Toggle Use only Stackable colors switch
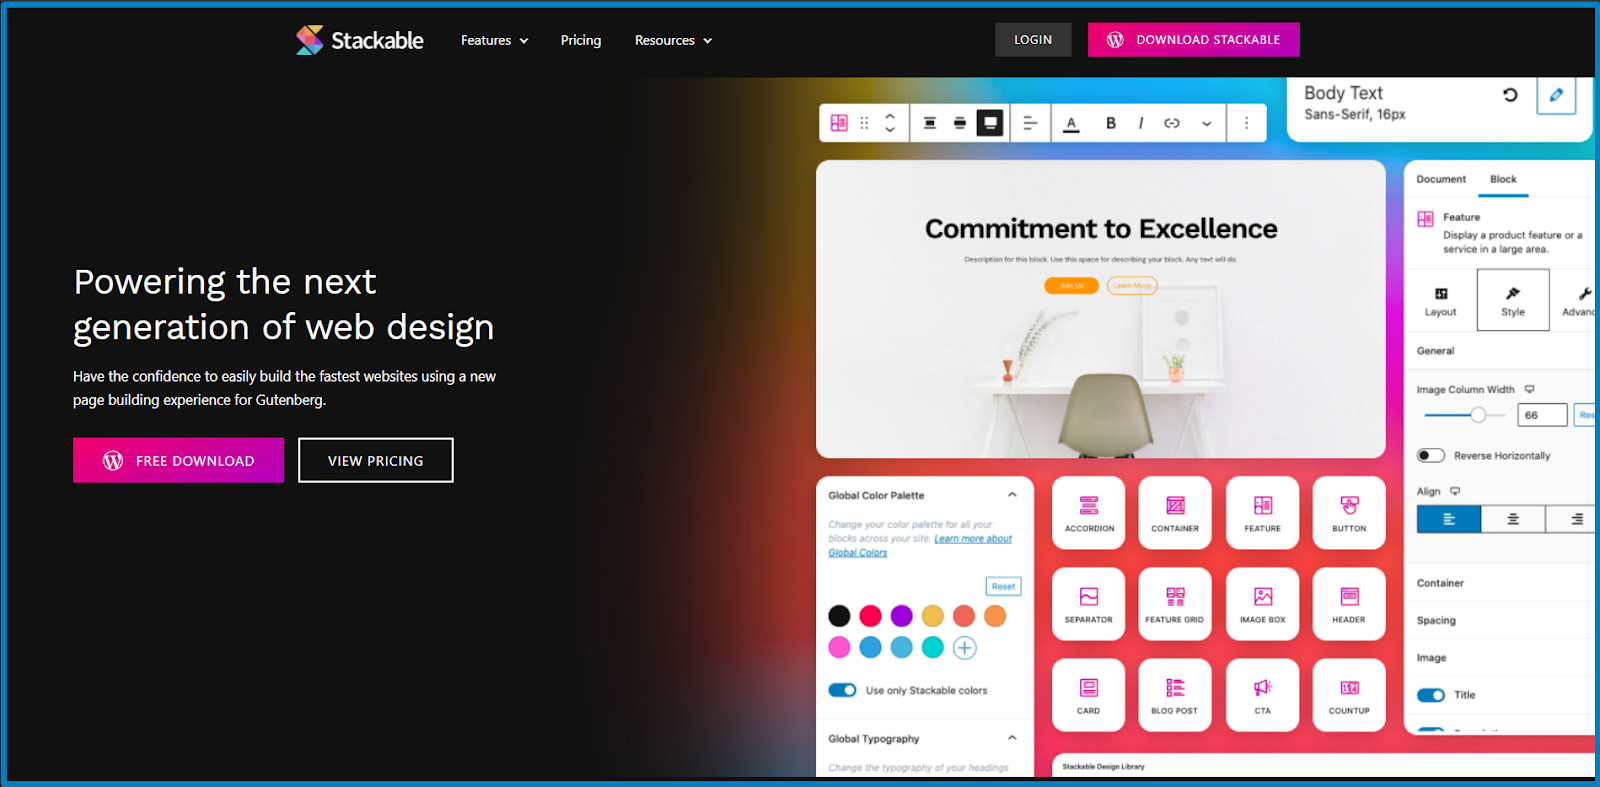The width and height of the screenshot is (1600, 787). (843, 690)
